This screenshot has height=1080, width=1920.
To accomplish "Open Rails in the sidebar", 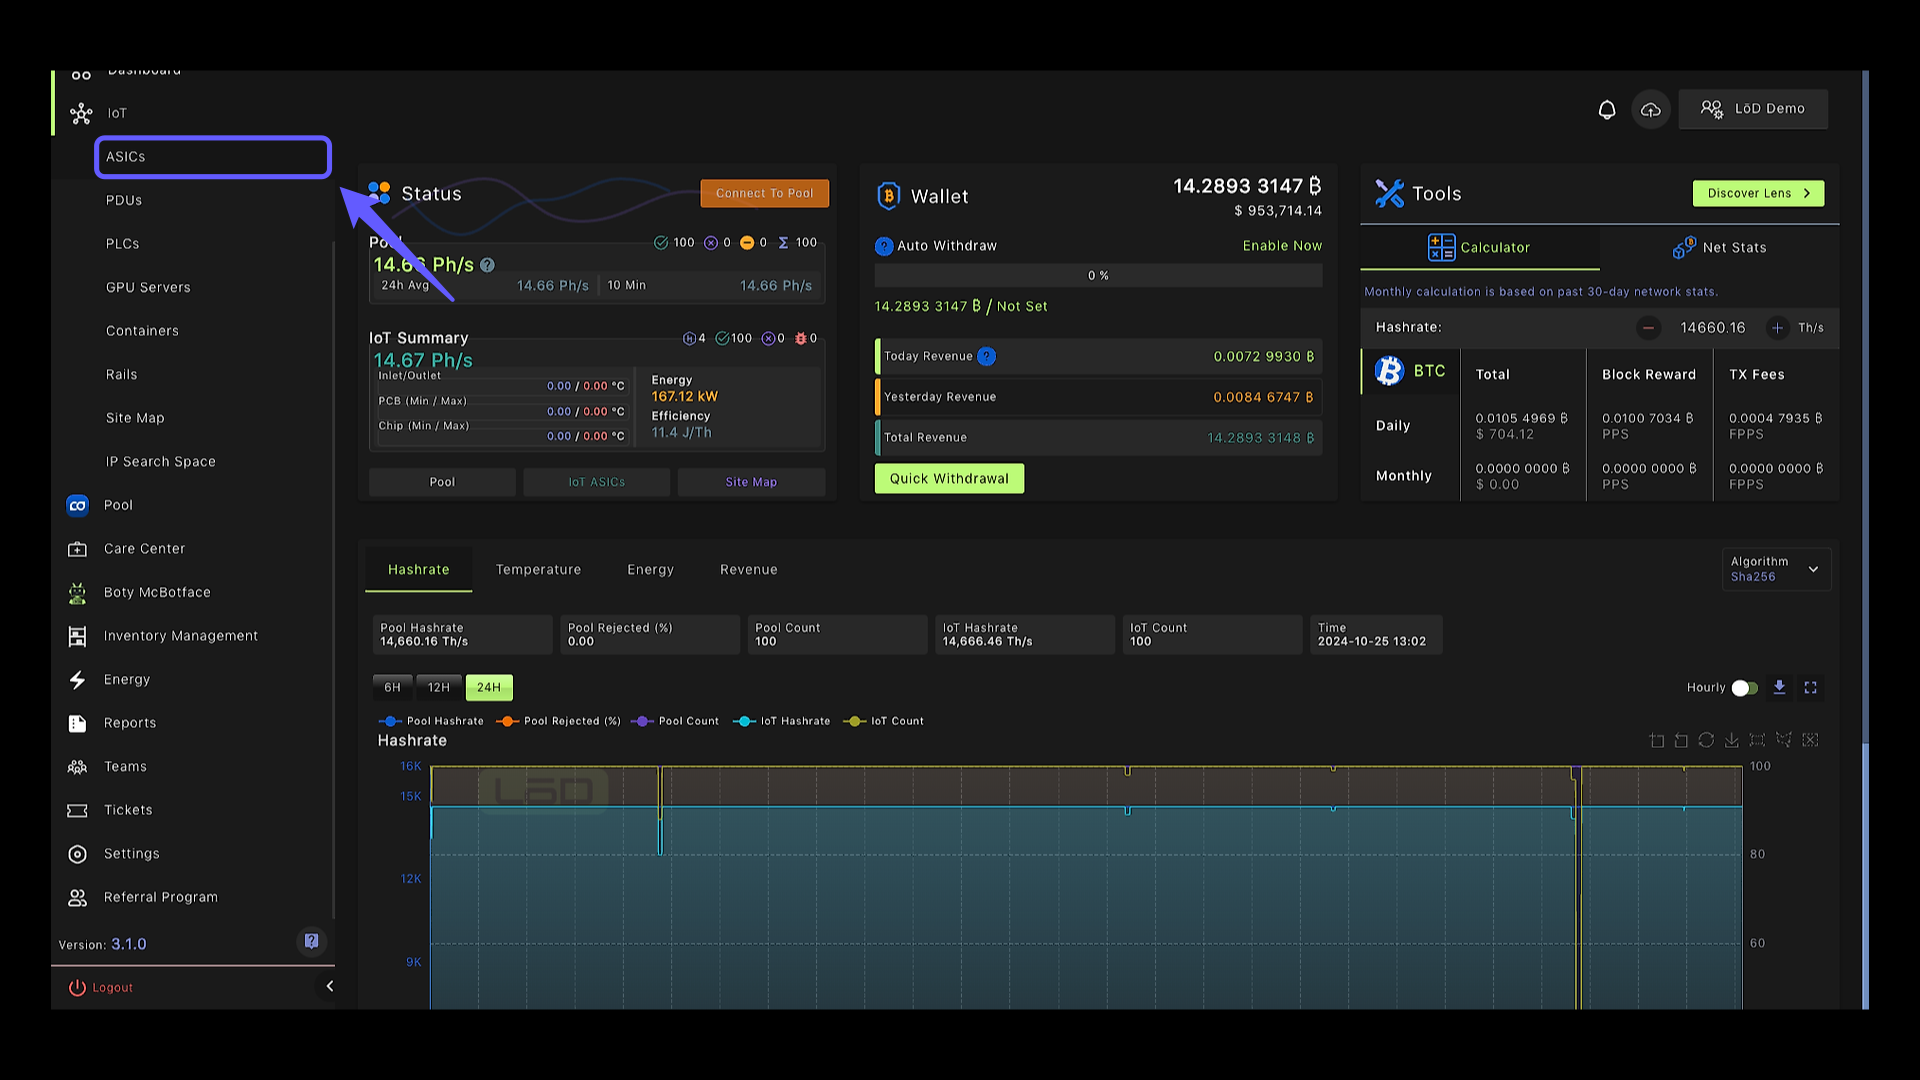I will 122,374.
